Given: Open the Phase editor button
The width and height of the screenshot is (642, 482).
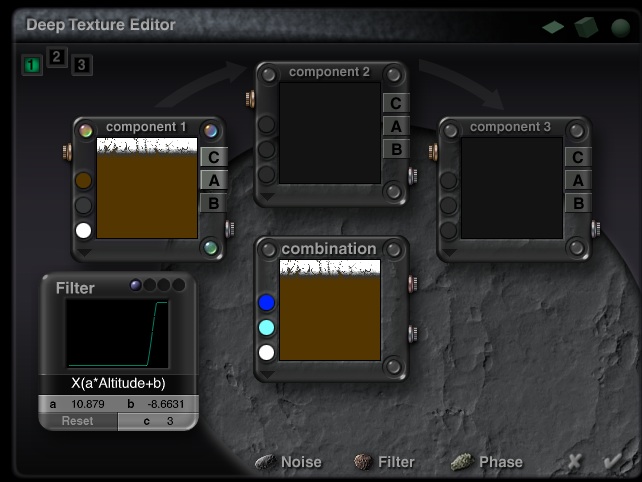Looking at the screenshot, I should point(487,462).
